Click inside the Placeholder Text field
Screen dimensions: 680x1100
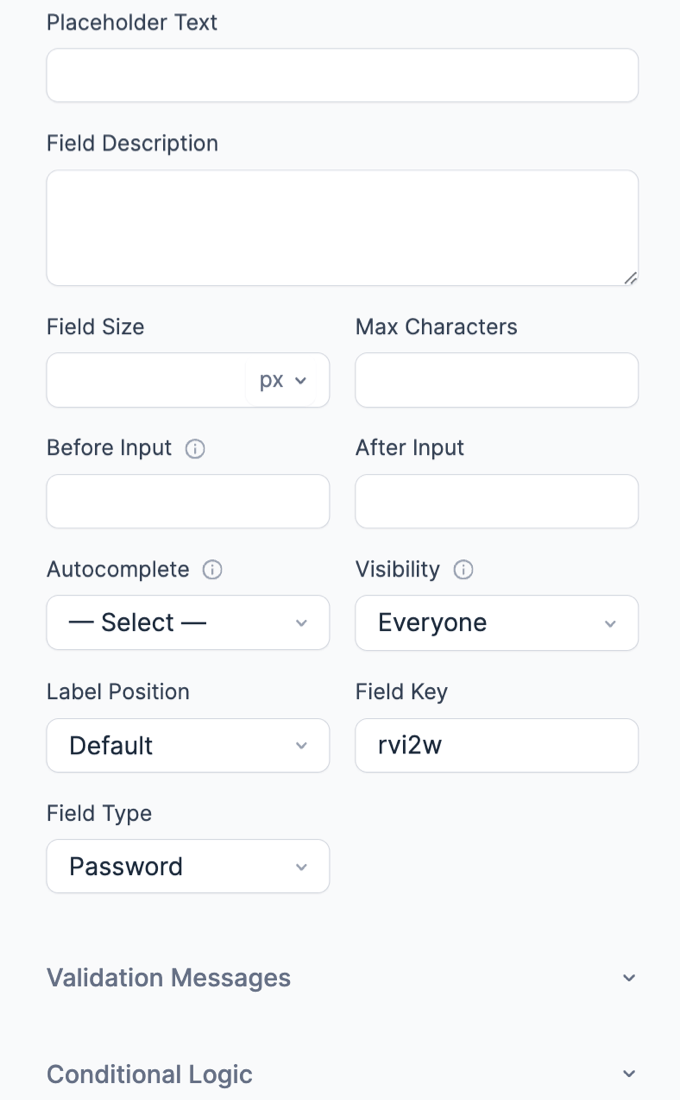342,75
